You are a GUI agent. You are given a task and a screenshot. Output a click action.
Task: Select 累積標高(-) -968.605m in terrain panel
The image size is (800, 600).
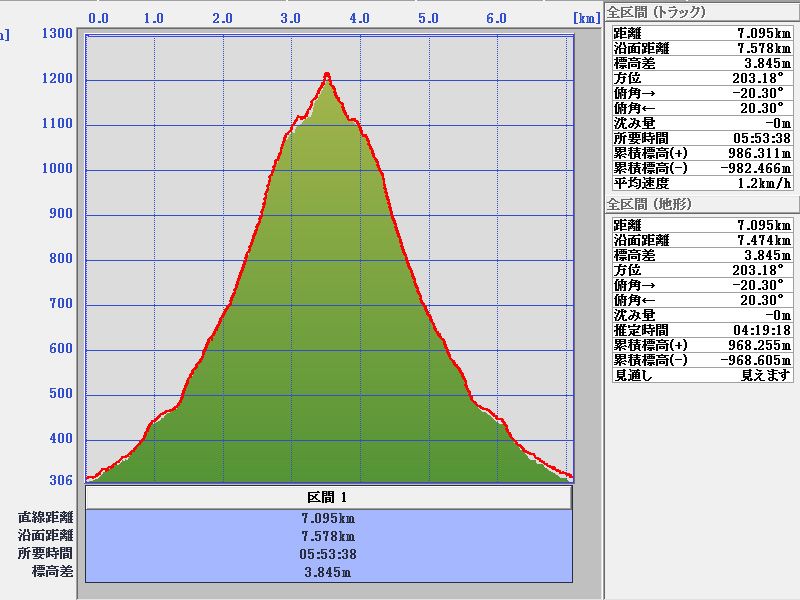point(702,359)
